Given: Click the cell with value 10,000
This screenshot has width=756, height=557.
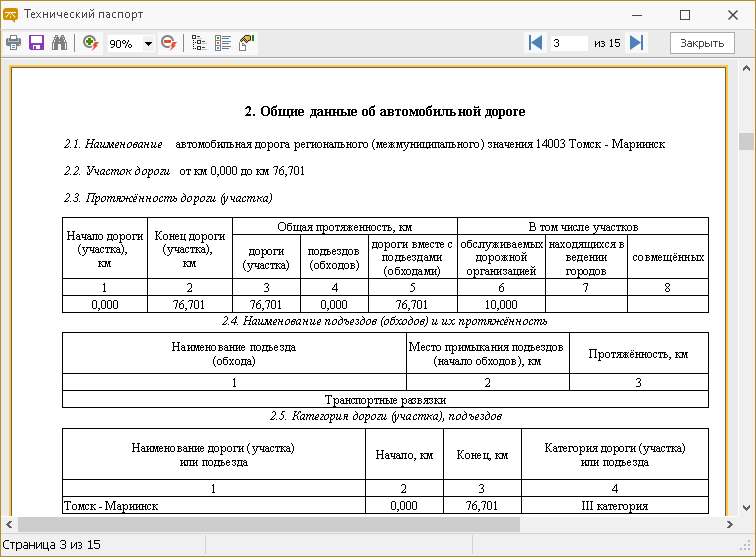Looking at the screenshot, I should coord(501,305).
